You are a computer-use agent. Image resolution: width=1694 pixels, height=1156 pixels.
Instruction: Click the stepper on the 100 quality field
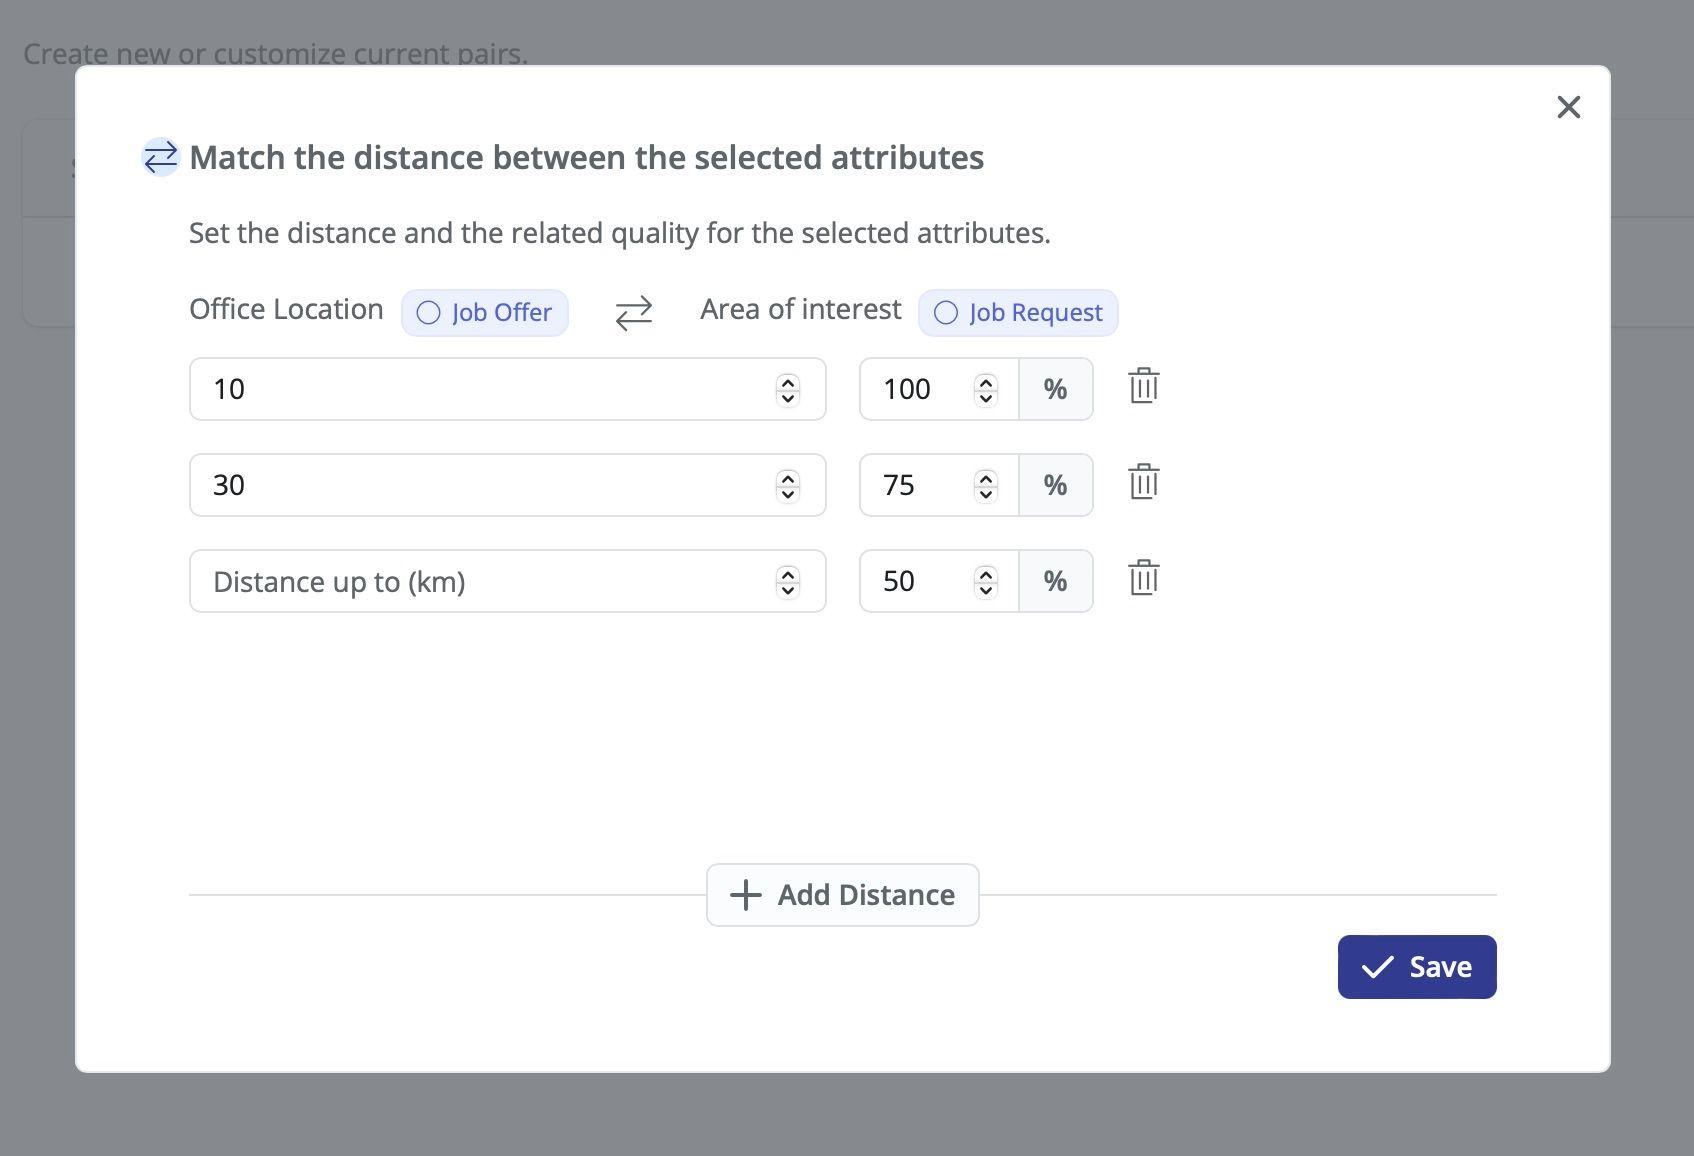tap(986, 390)
